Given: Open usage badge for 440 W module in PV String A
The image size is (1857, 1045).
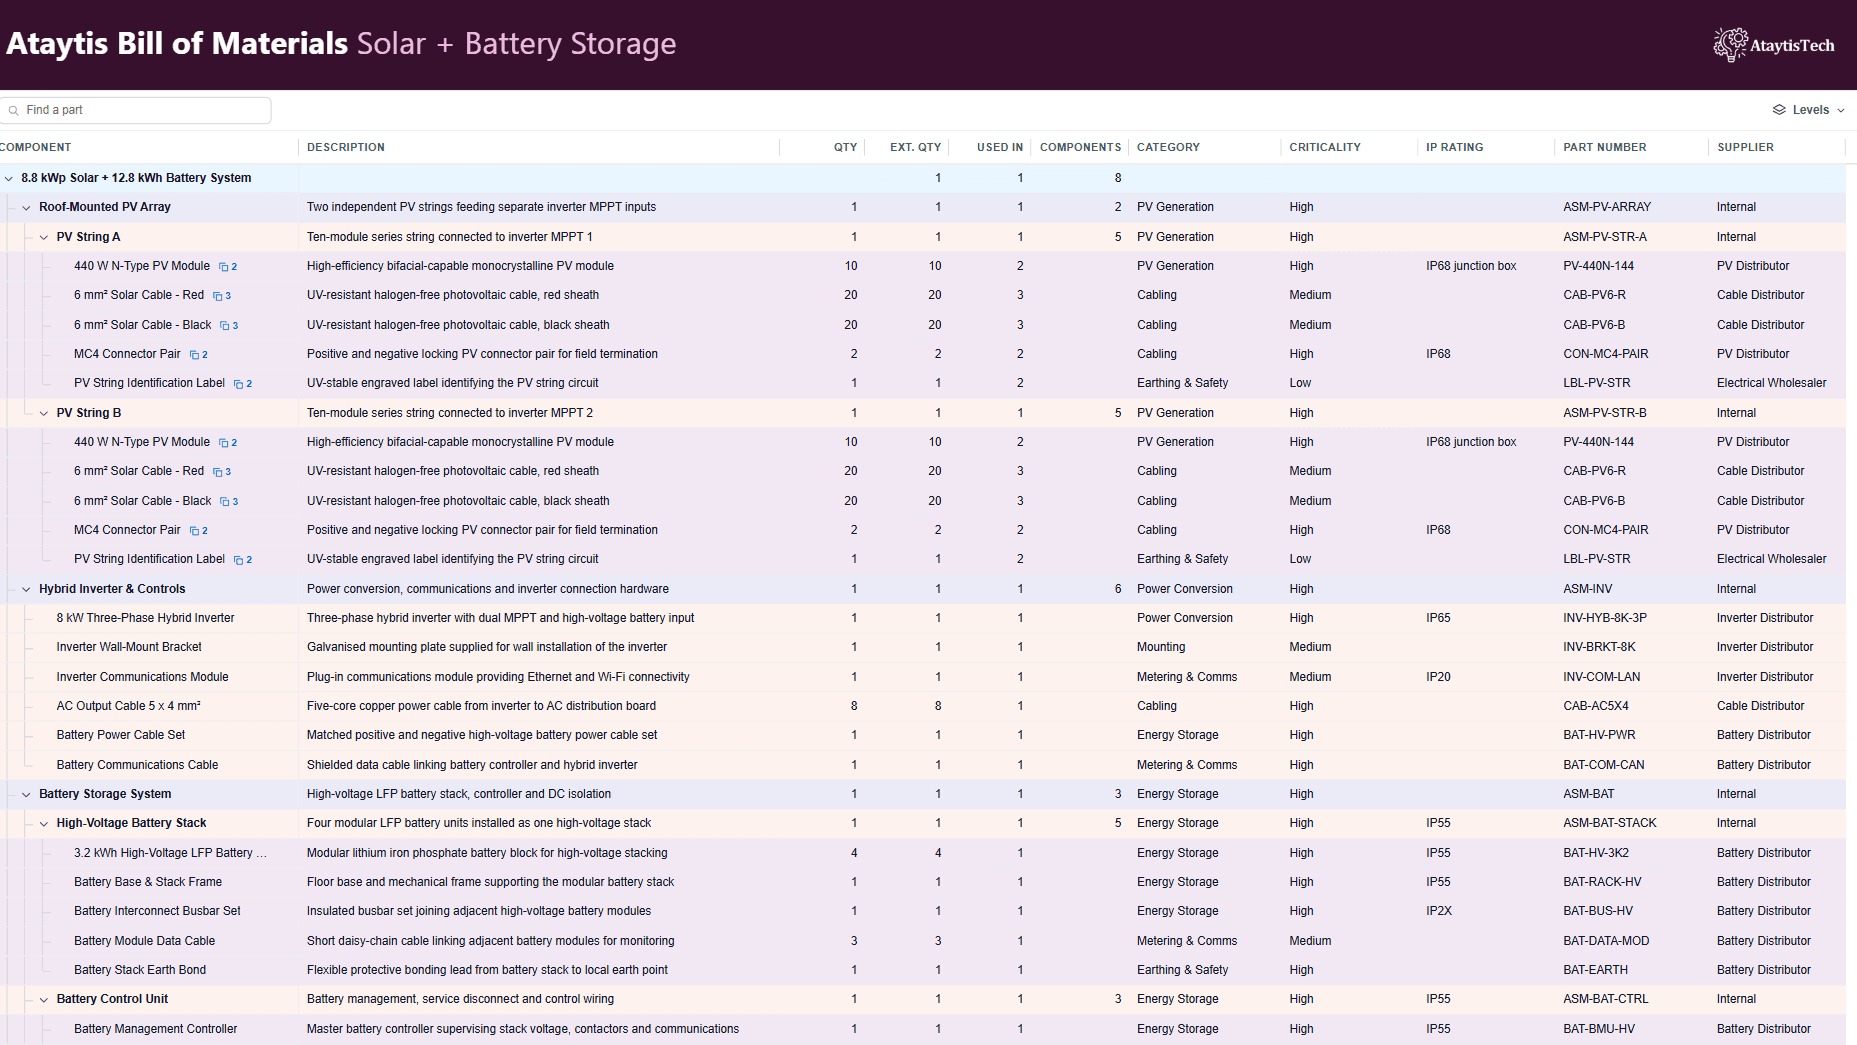Looking at the screenshot, I should 228,267.
